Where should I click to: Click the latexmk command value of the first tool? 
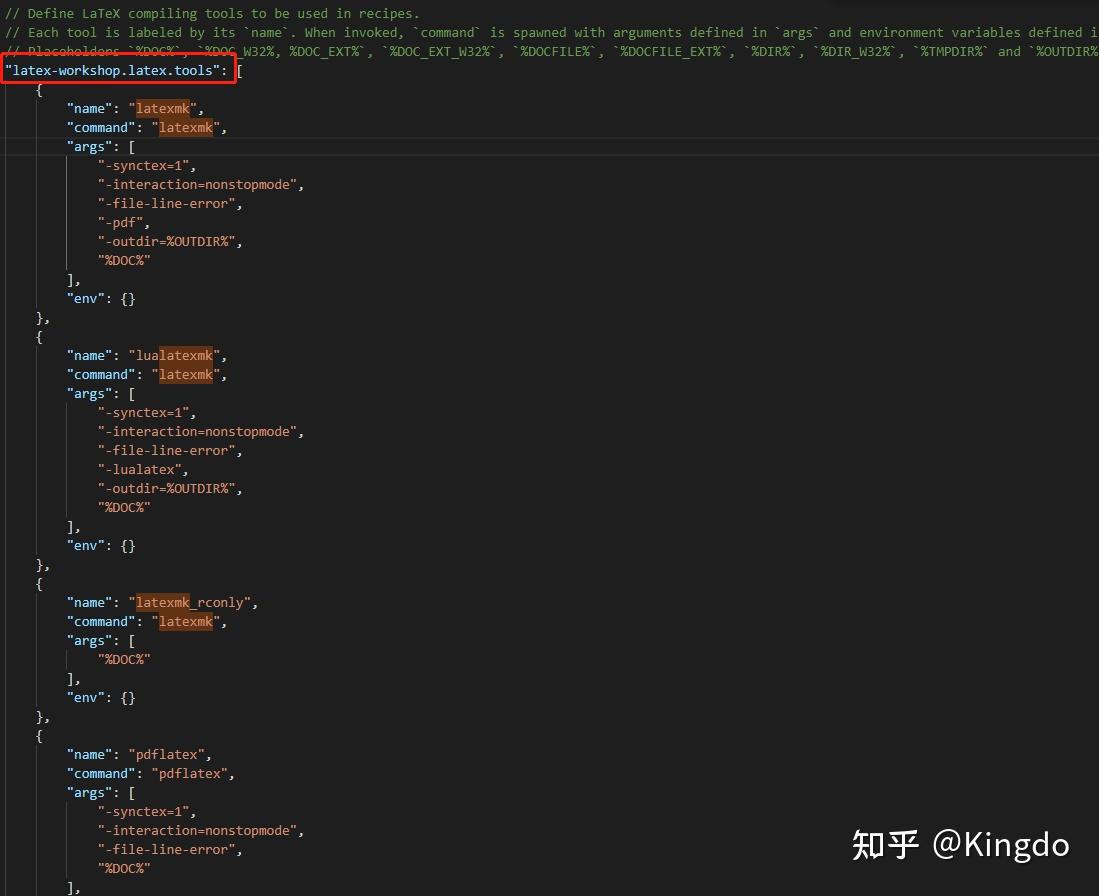tap(186, 127)
